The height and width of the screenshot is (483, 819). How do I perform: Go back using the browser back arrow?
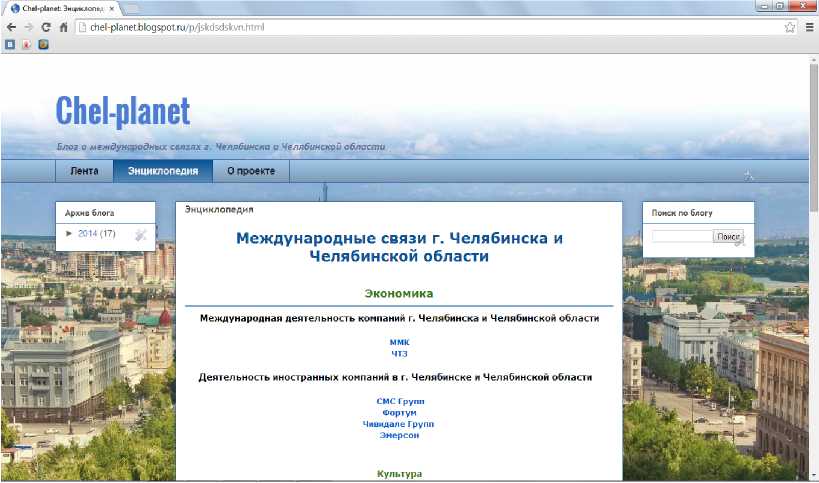pyautogui.click(x=11, y=27)
